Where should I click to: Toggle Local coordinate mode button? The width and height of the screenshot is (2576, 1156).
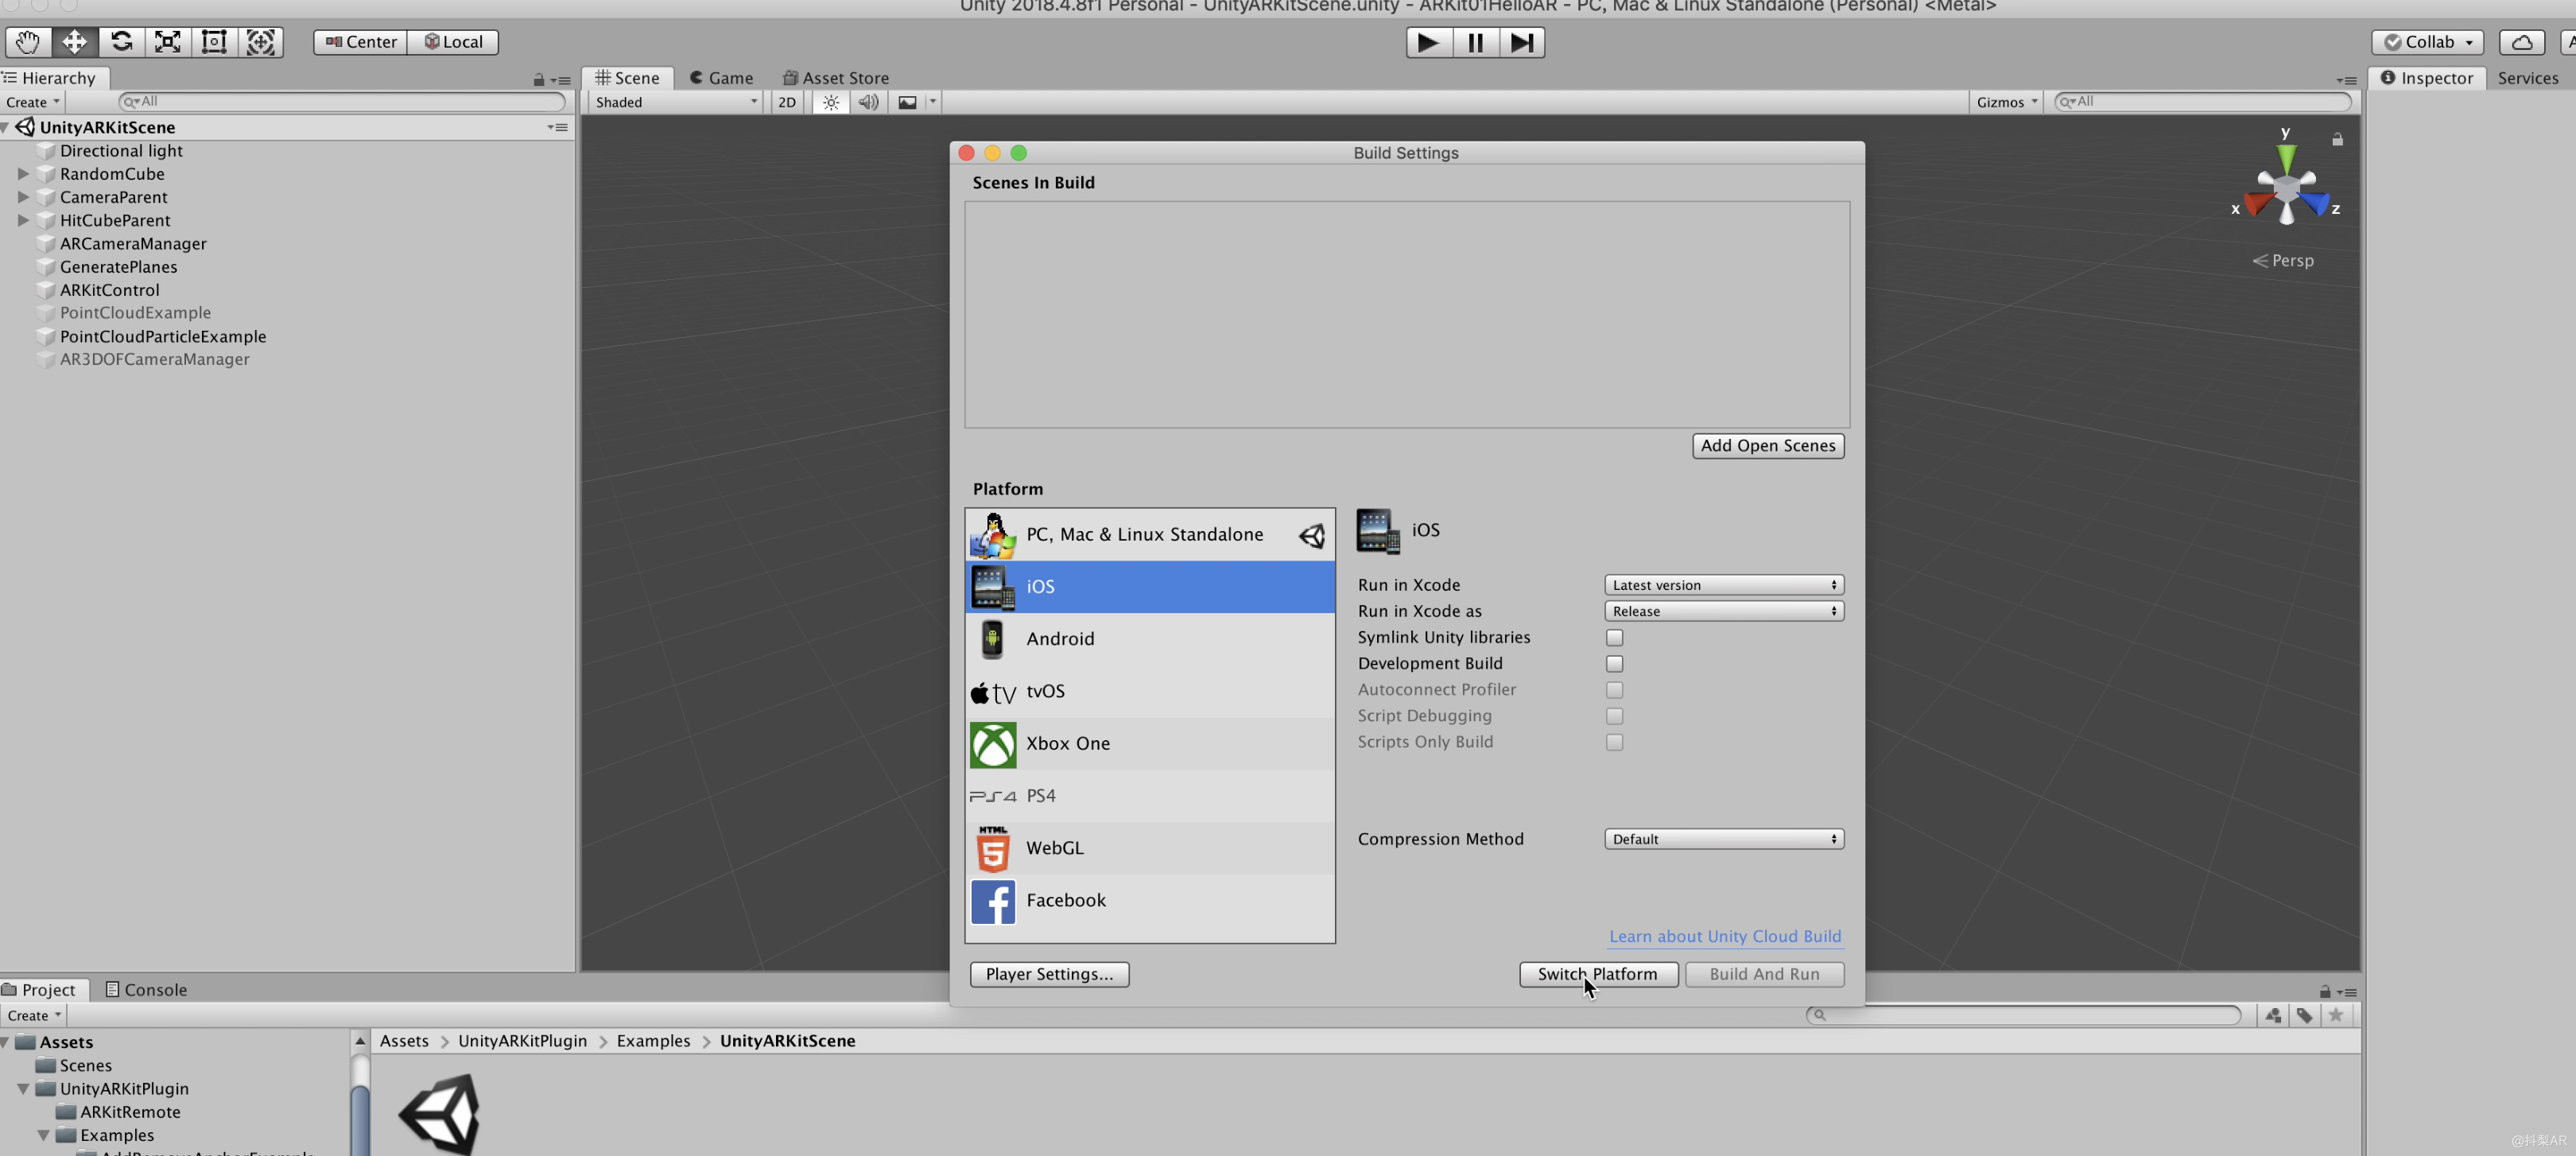pyautogui.click(x=453, y=42)
